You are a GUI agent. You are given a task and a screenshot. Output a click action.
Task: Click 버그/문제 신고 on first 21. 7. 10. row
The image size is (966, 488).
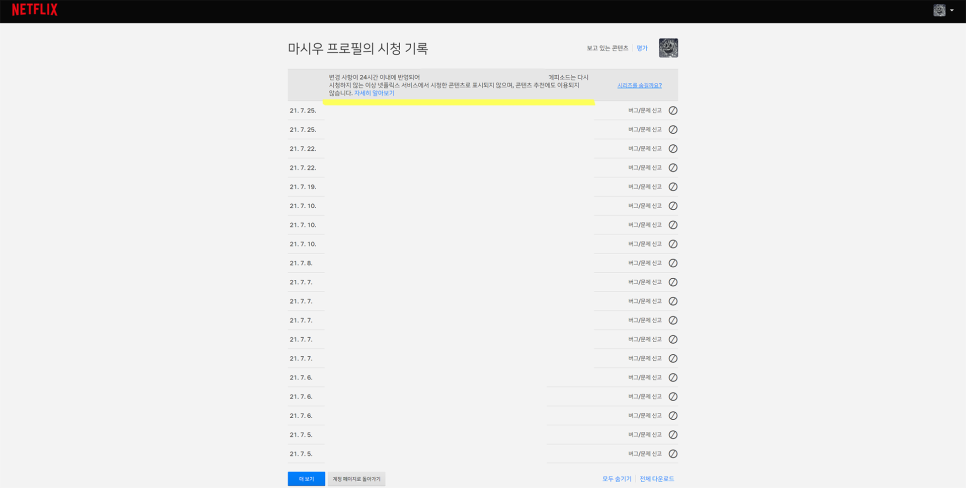click(x=645, y=206)
